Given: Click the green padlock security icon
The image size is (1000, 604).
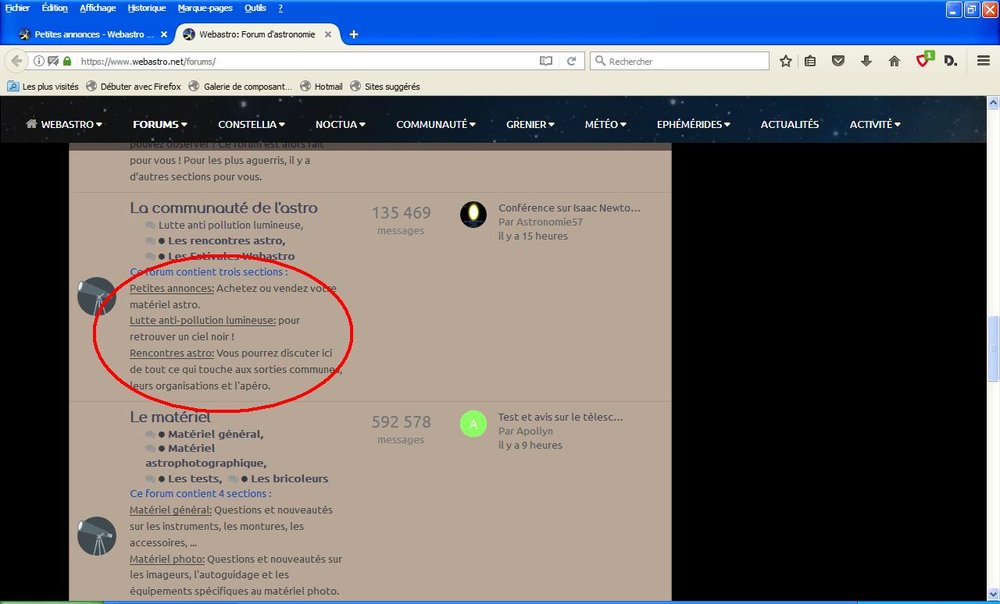Looking at the screenshot, I should pos(67,61).
